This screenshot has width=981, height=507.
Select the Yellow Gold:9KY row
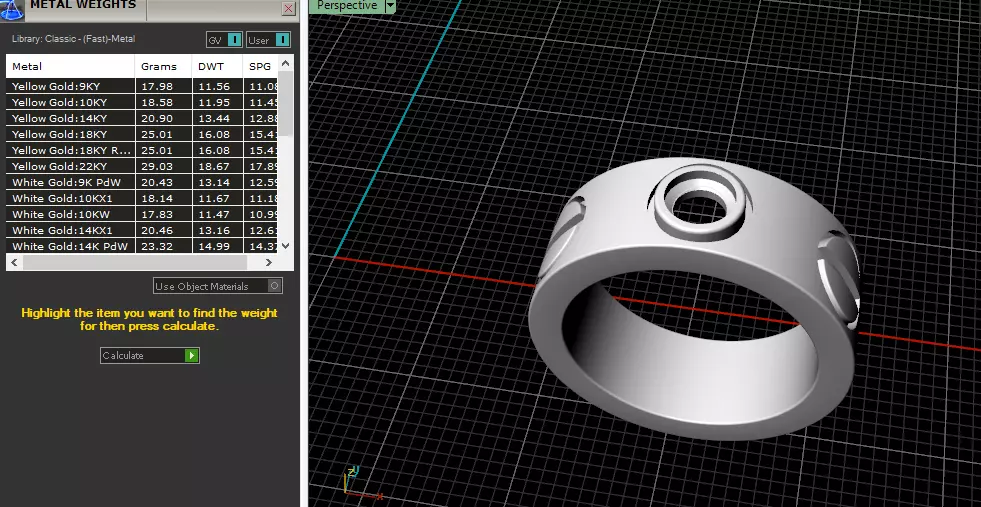(141, 86)
